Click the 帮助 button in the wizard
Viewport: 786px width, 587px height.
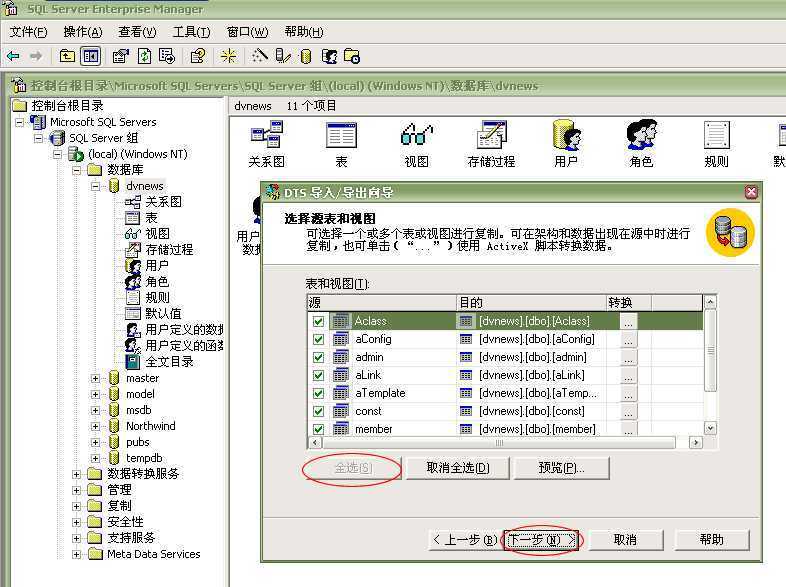point(712,540)
